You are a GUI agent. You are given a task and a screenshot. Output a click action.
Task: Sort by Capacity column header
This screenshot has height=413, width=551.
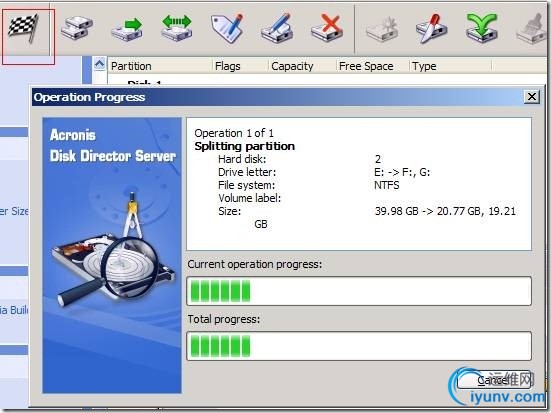(x=303, y=66)
